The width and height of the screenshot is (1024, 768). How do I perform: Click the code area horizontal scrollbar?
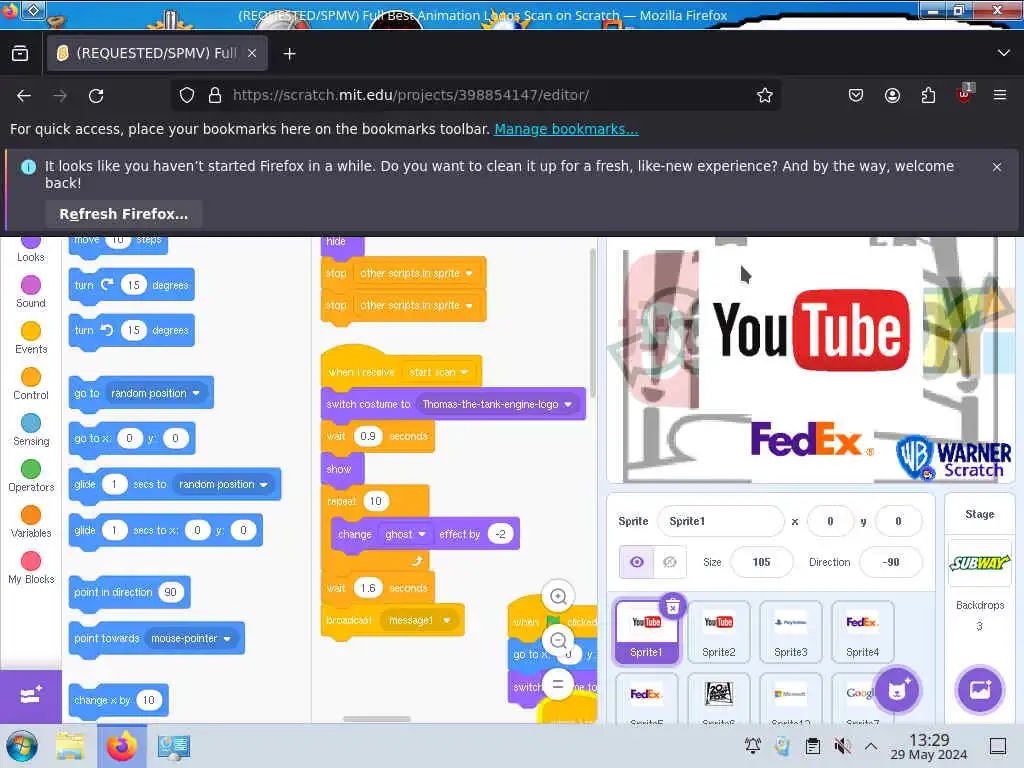coord(377,719)
